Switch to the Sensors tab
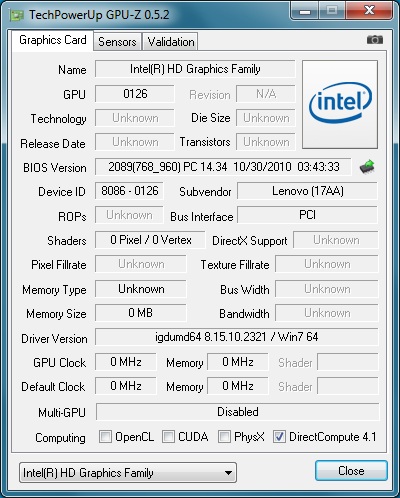 click(x=117, y=42)
